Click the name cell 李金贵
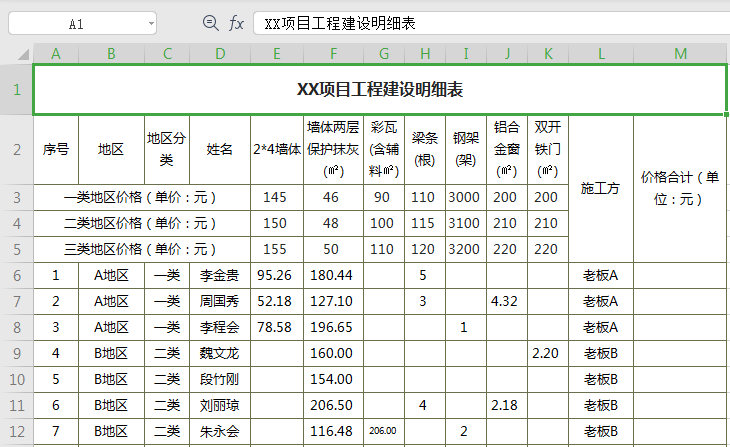The width and height of the screenshot is (730, 447). pyautogui.click(x=220, y=275)
